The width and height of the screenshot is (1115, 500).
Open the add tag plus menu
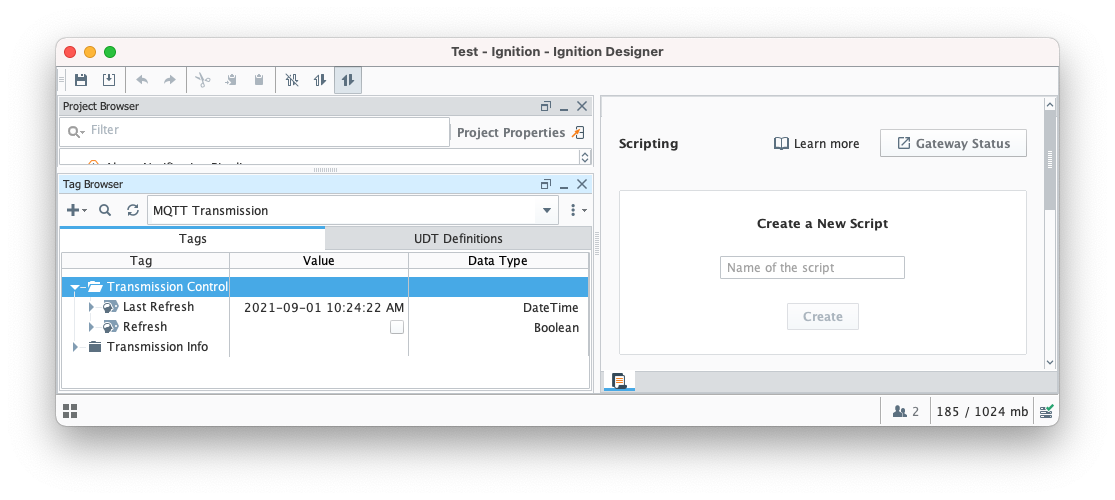[76, 211]
